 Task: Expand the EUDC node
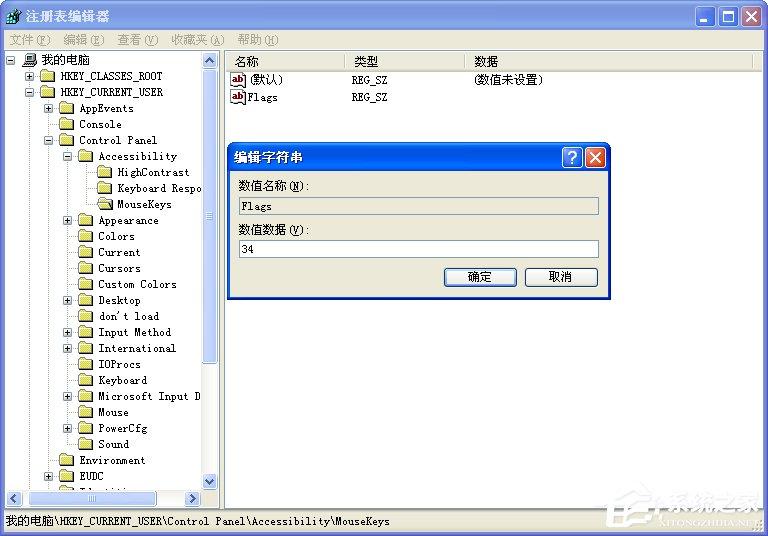click(48, 476)
